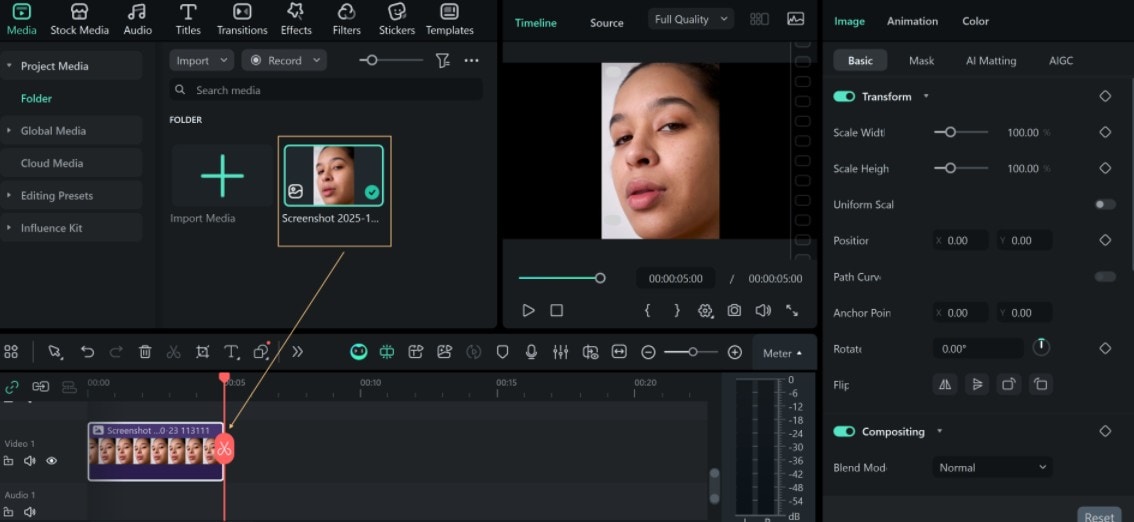1134x522 pixels.
Task: Click the Rotate dial knob
Action: pos(1041,348)
